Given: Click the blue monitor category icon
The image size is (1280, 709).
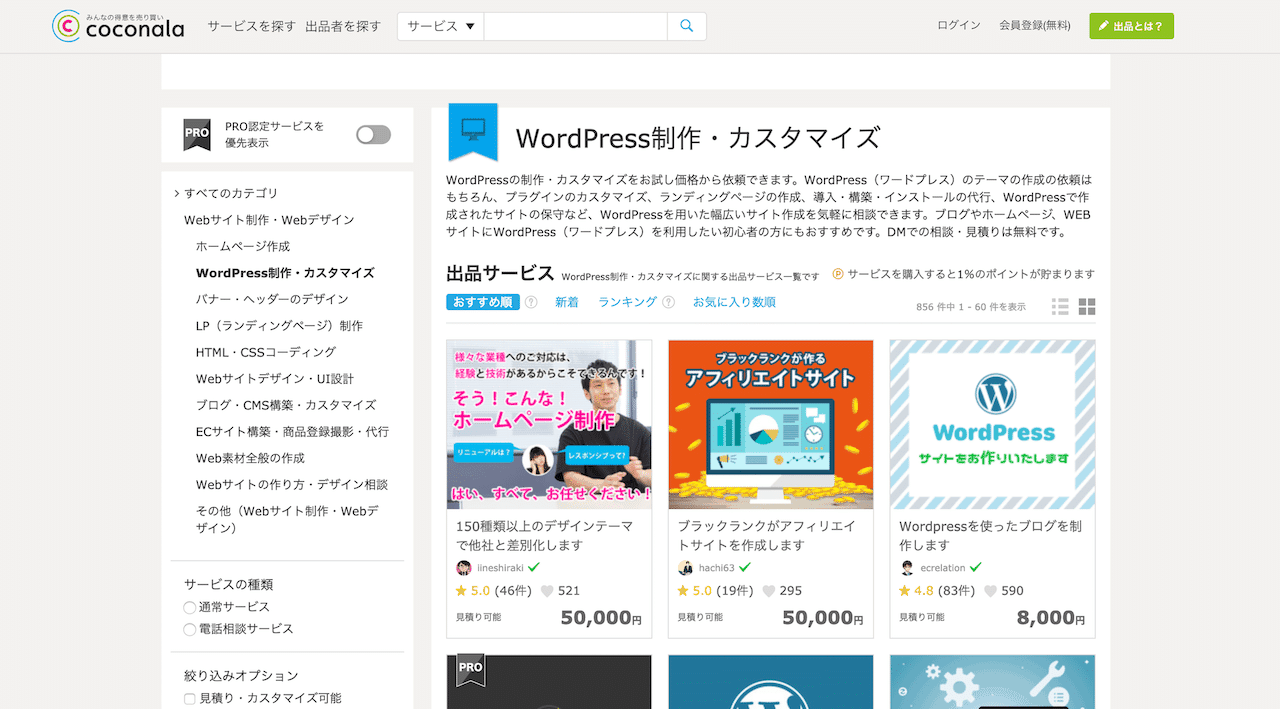Looking at the screenshot, I should click(473, 131).
